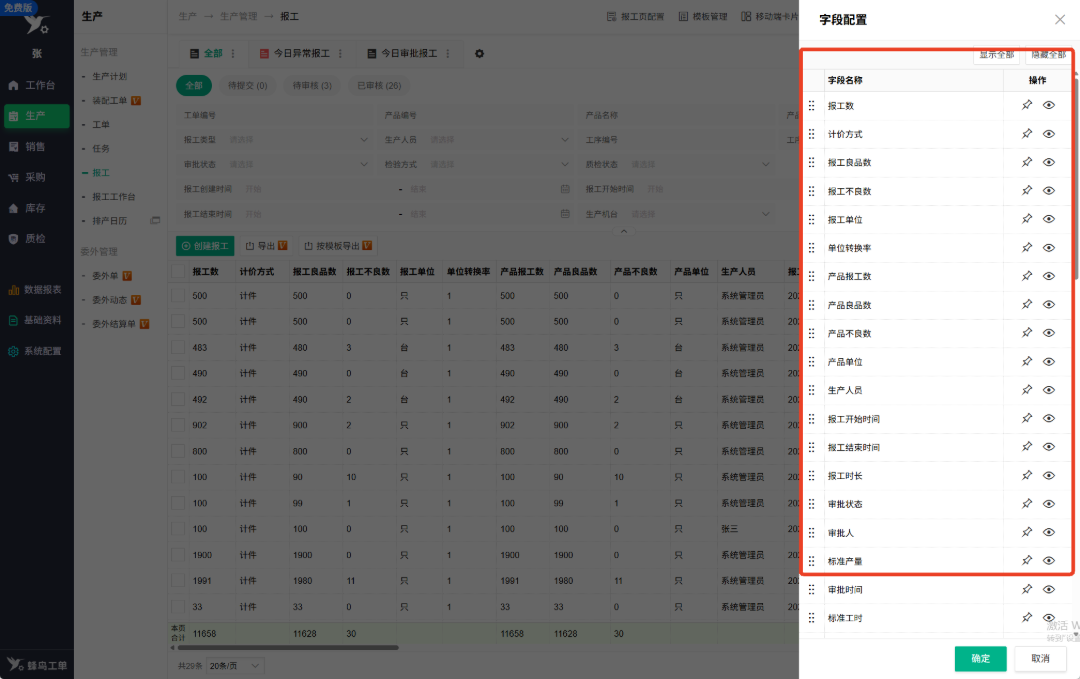This screenshot has height=679, width=1080.
Task: Pin the 报工数 field
Action: 1026,105
